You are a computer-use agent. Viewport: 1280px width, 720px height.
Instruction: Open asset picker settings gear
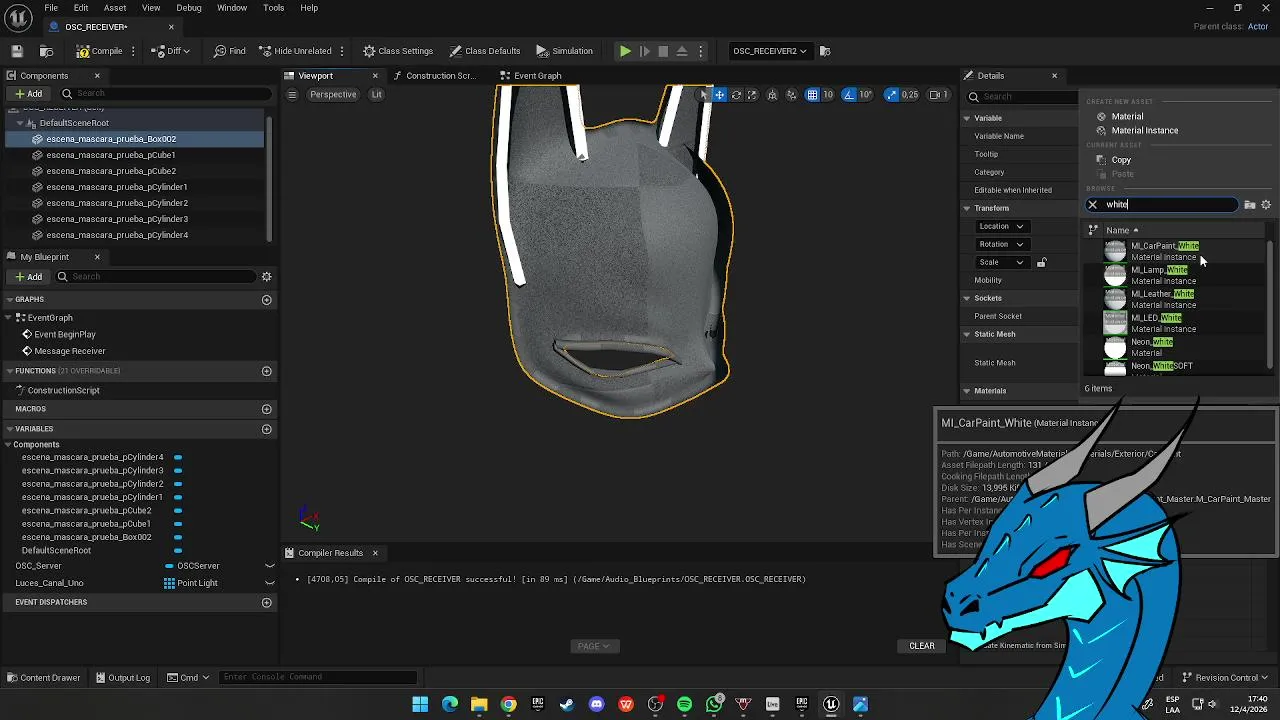point(1266,205)
